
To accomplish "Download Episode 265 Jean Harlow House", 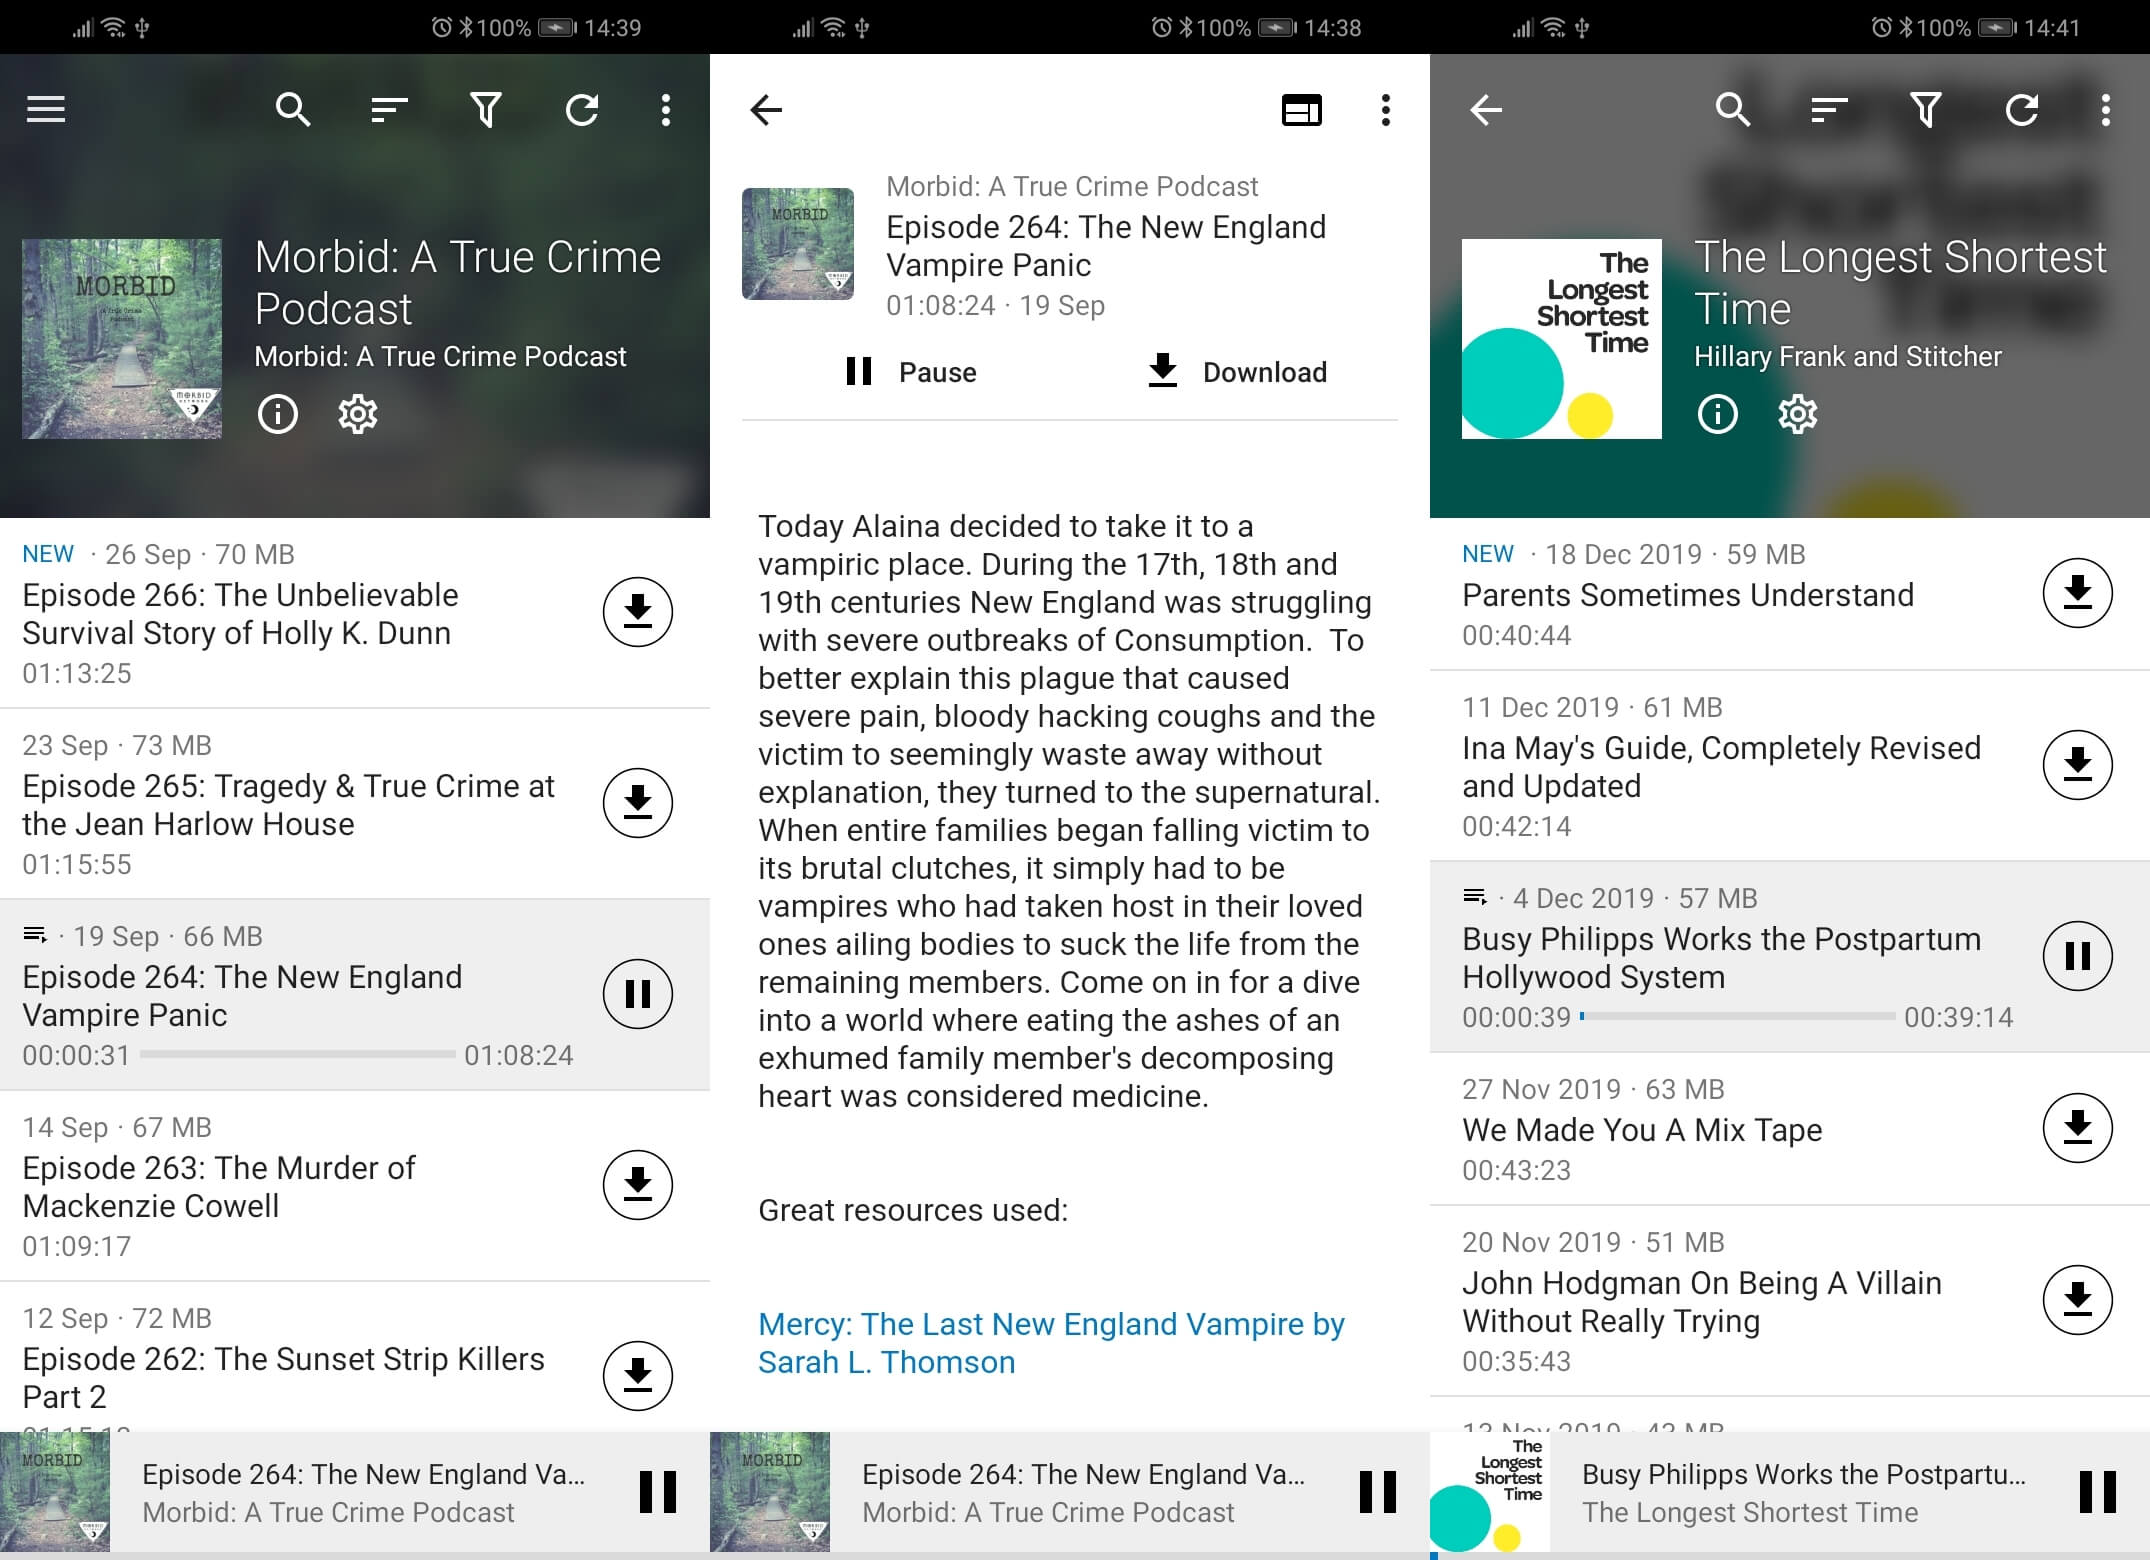I will 637,803.
